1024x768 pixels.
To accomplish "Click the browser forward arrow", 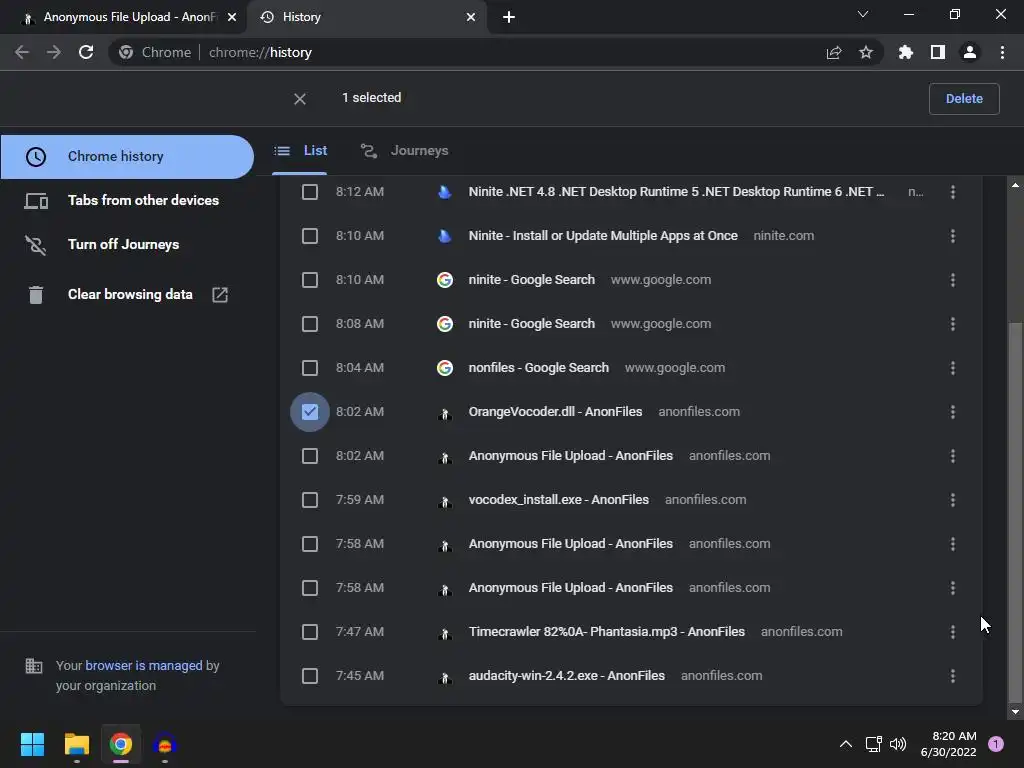I will click(x=54, y=52).
